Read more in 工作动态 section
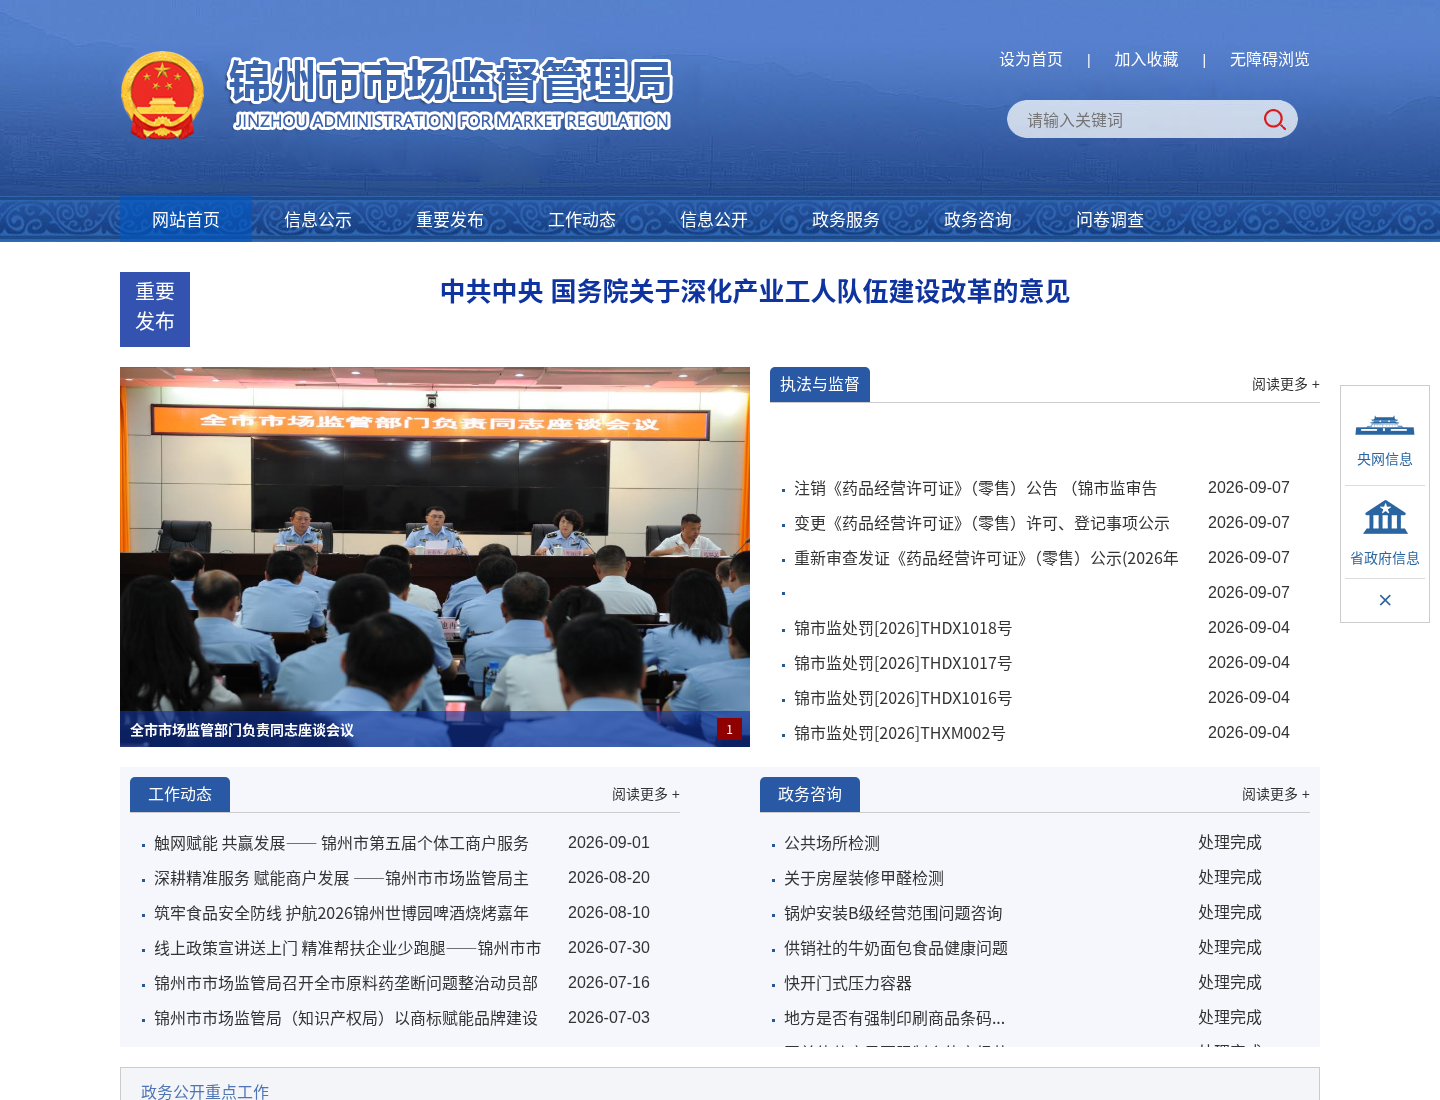The height and width of the screenshot is (1100, 1440). 645,794
